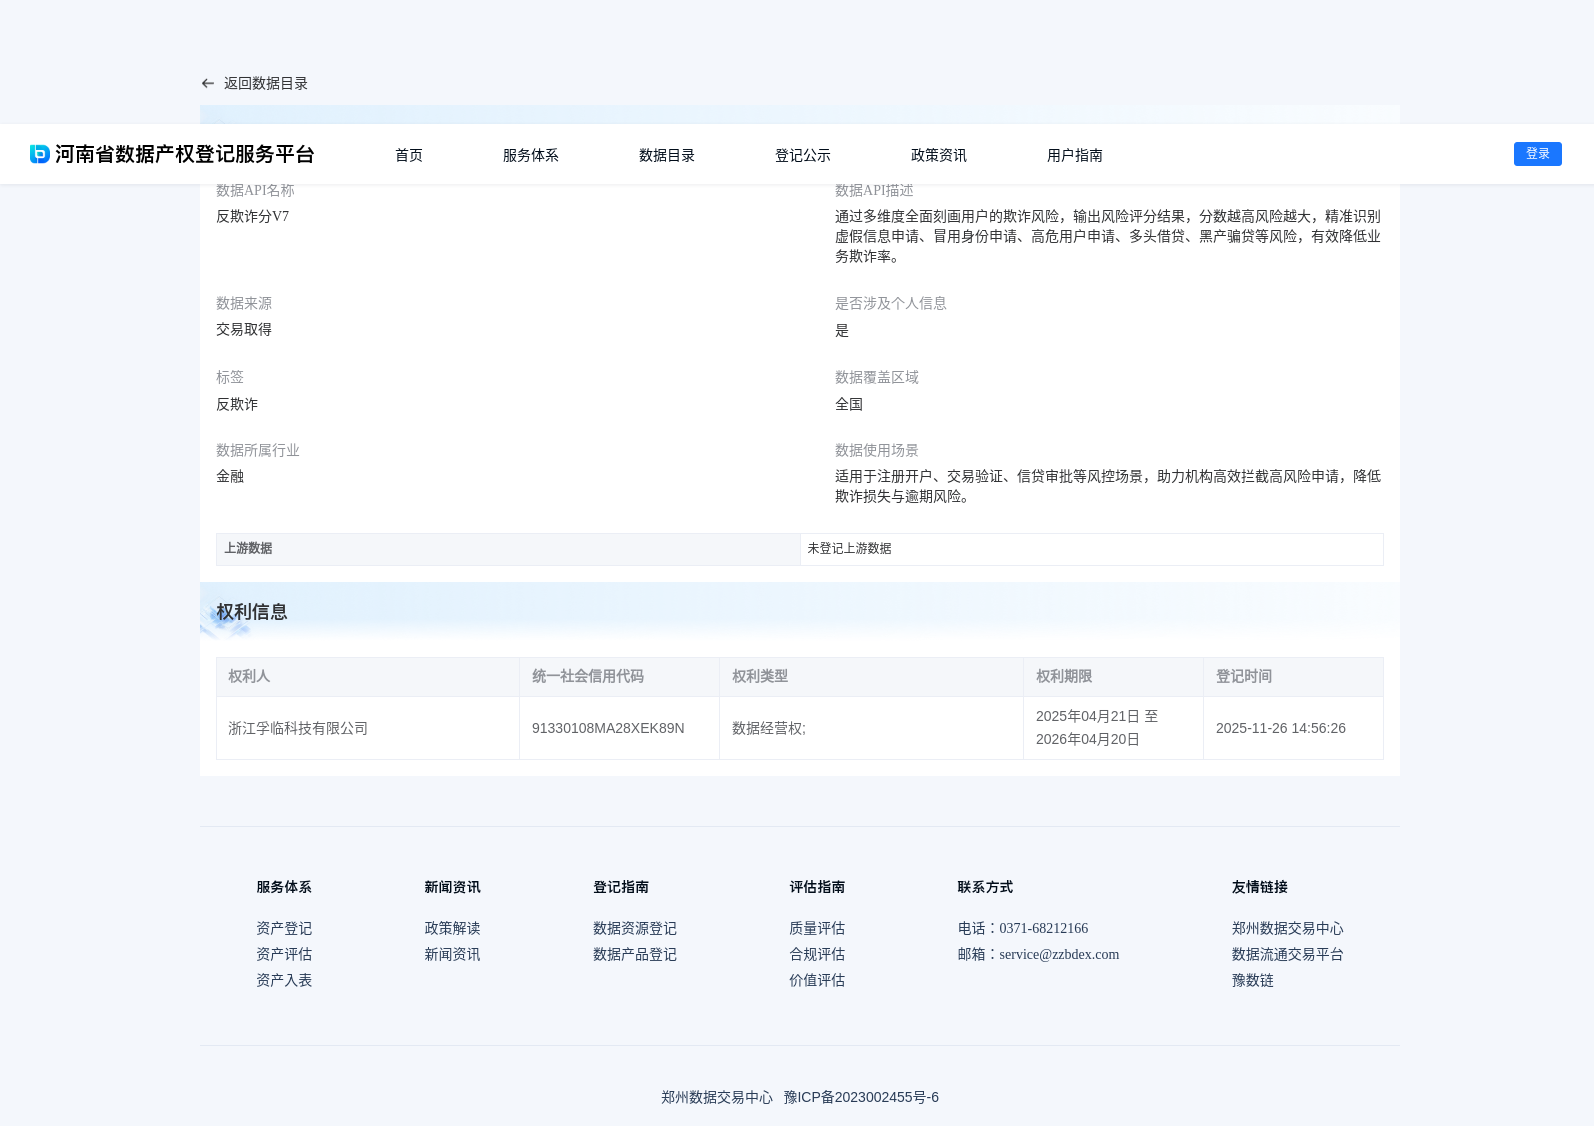Click 权利期限 column header

pos(1113,677)
